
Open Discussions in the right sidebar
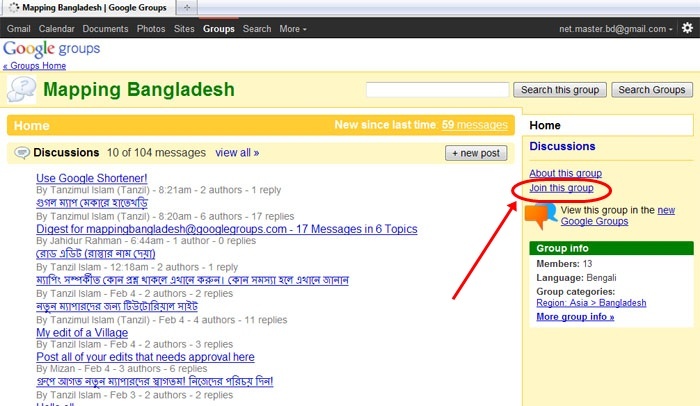(562, 146)
